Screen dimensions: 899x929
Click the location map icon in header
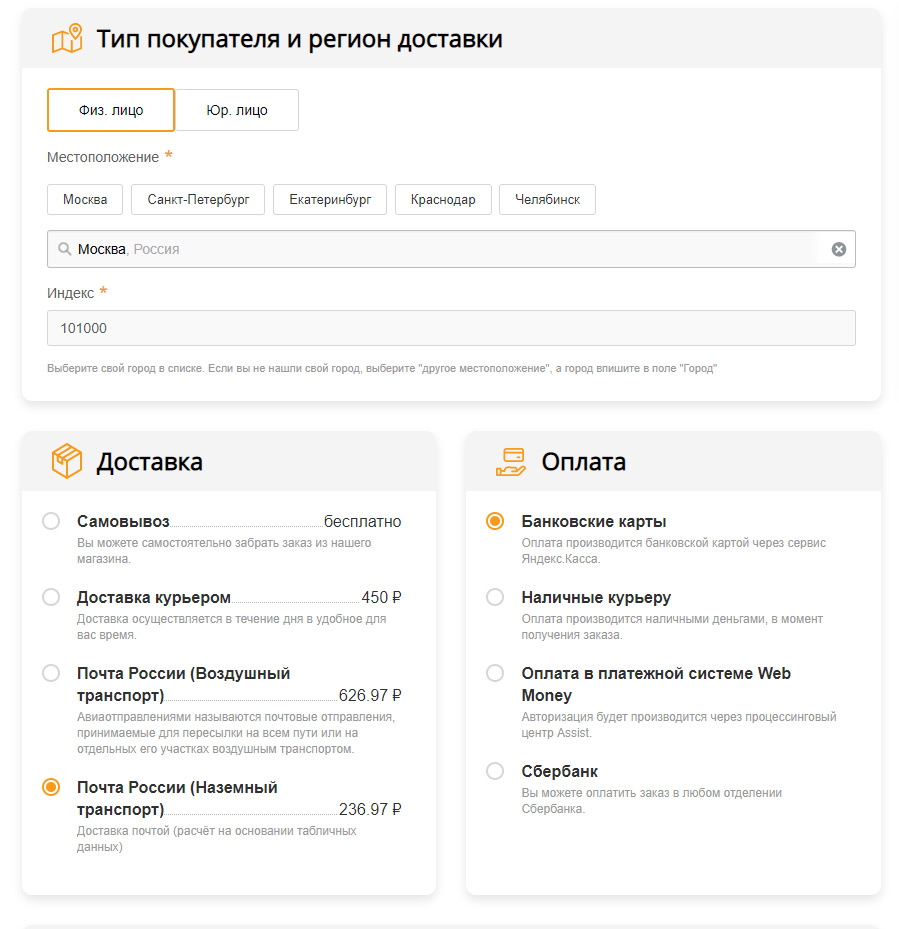pyautogui.click(x=66, y=38)
